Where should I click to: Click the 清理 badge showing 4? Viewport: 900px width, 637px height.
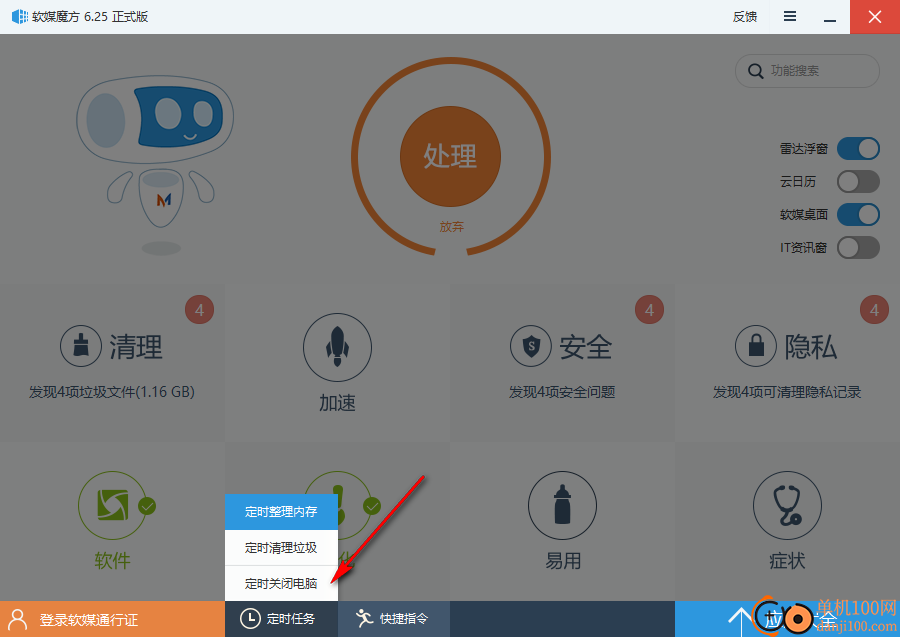tap(199, 310)
